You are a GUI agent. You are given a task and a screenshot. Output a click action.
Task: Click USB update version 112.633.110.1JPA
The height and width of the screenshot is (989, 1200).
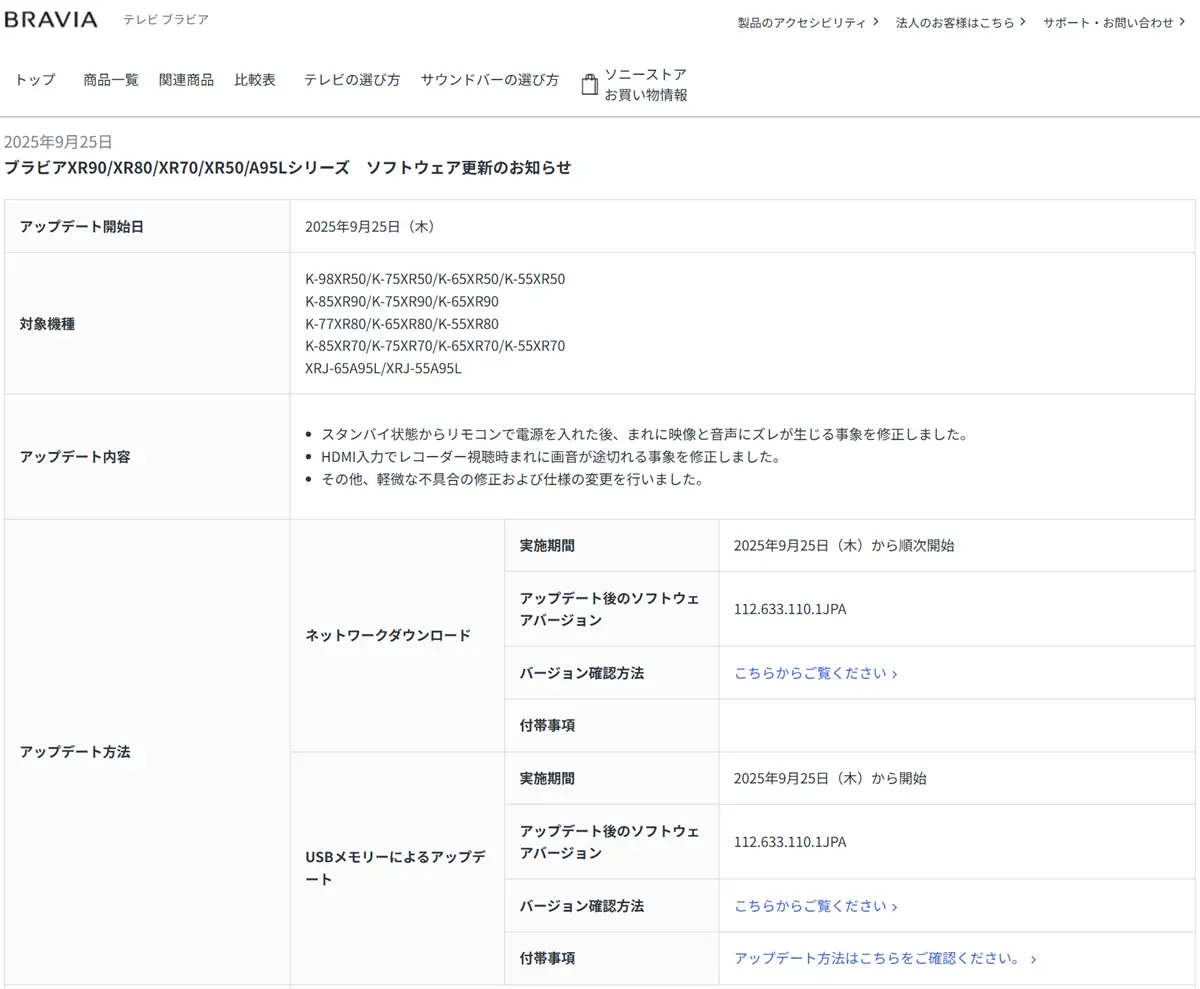[790, 842]
